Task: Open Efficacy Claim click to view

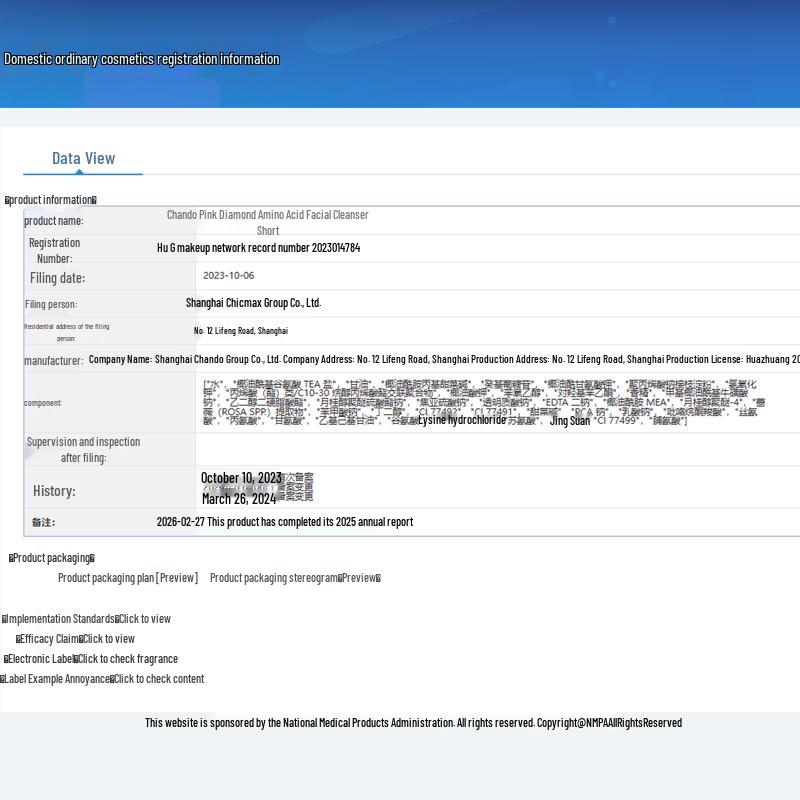Action: tap(75, 638)
